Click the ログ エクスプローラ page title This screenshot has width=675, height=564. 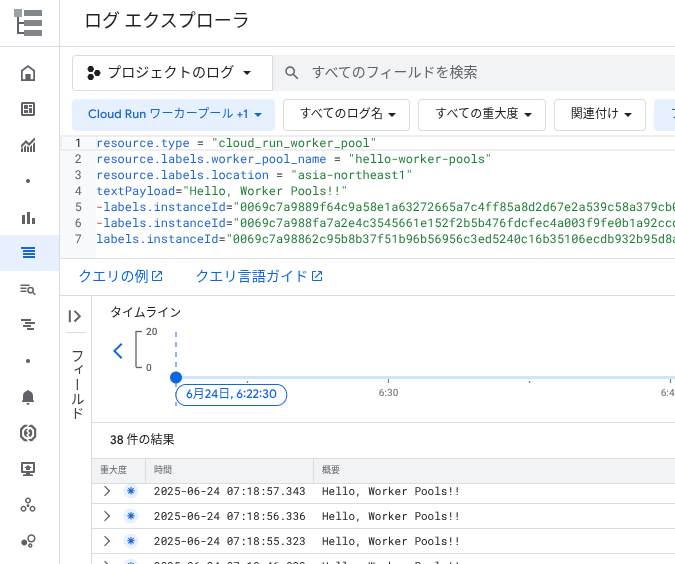coord(167,21)
